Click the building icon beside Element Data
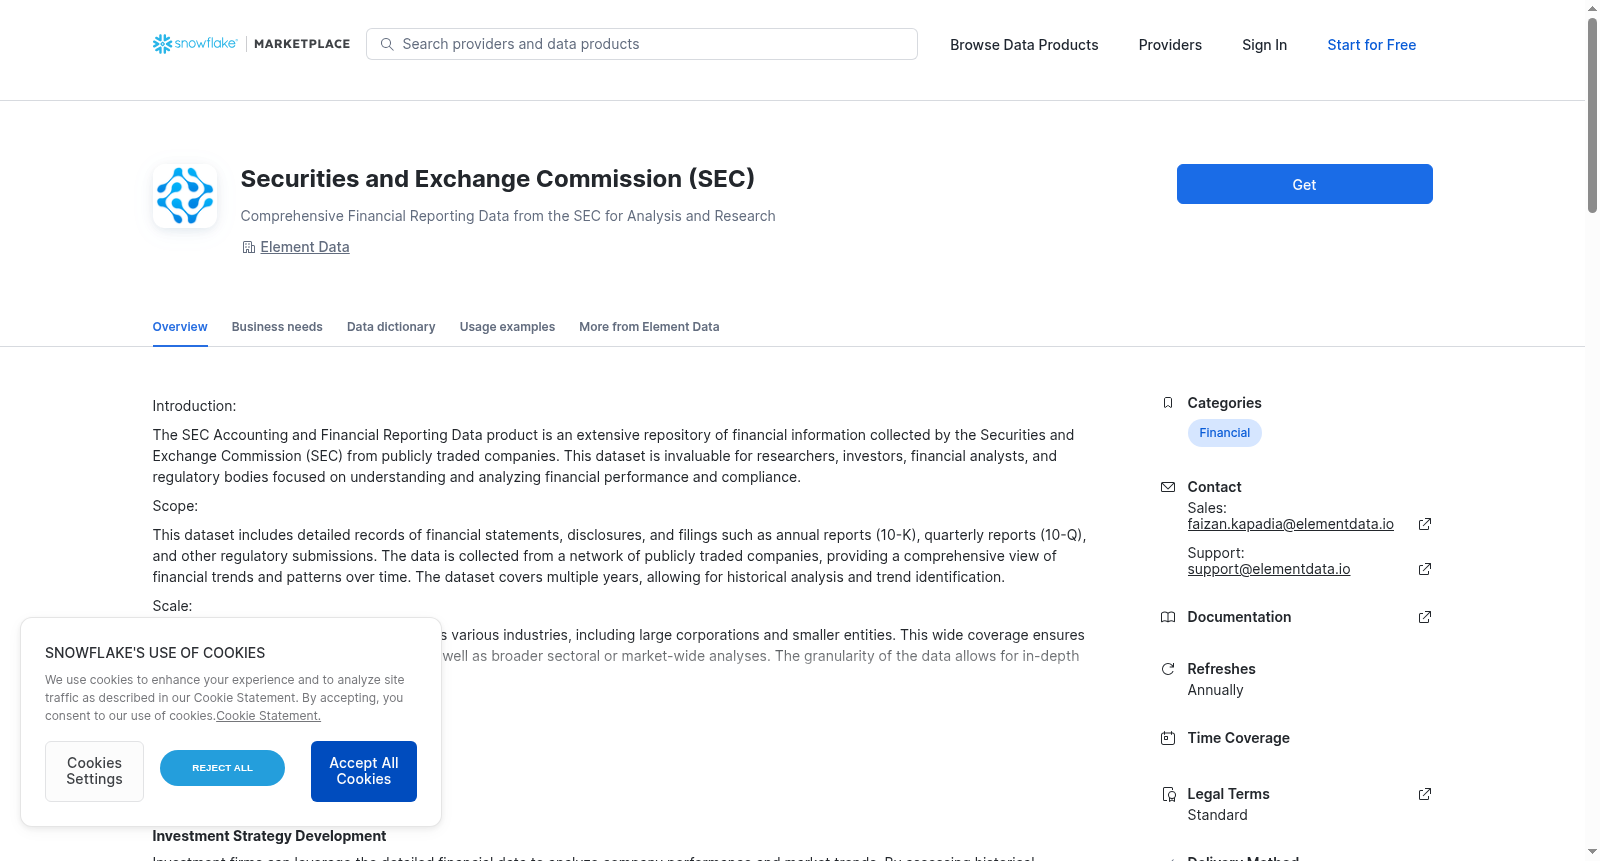The height and width of the screenshot is (861, 1600). point(249,247)
